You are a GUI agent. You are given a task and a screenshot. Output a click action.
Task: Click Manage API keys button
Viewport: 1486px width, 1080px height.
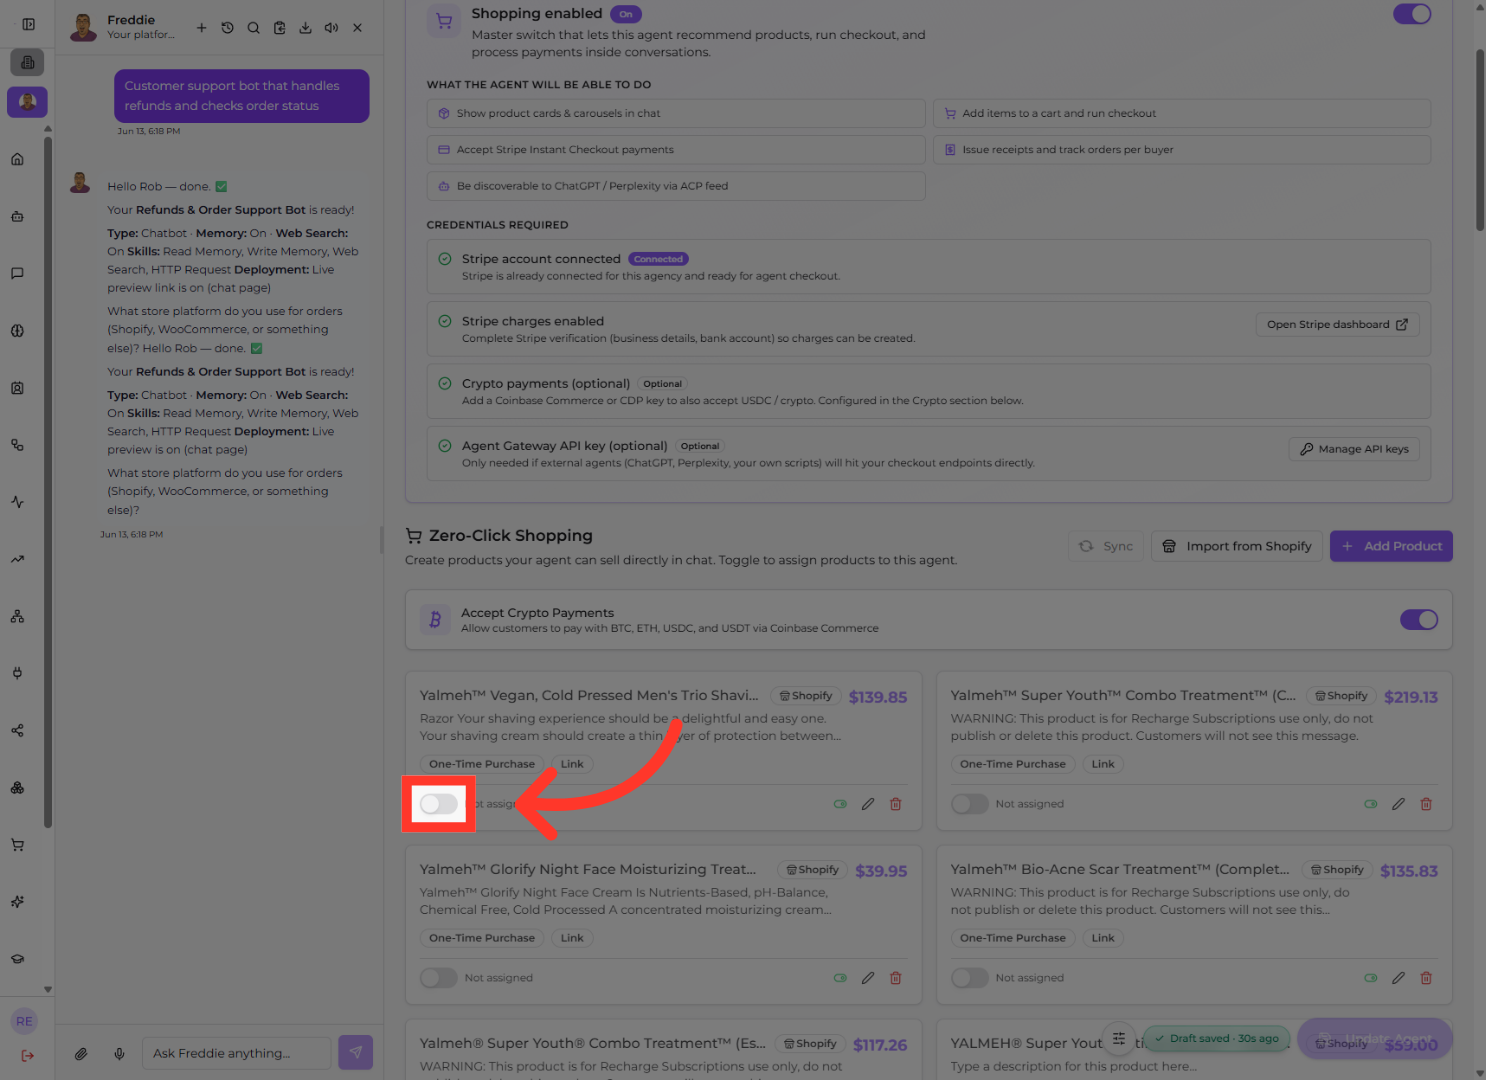[x=1354, y=449]
